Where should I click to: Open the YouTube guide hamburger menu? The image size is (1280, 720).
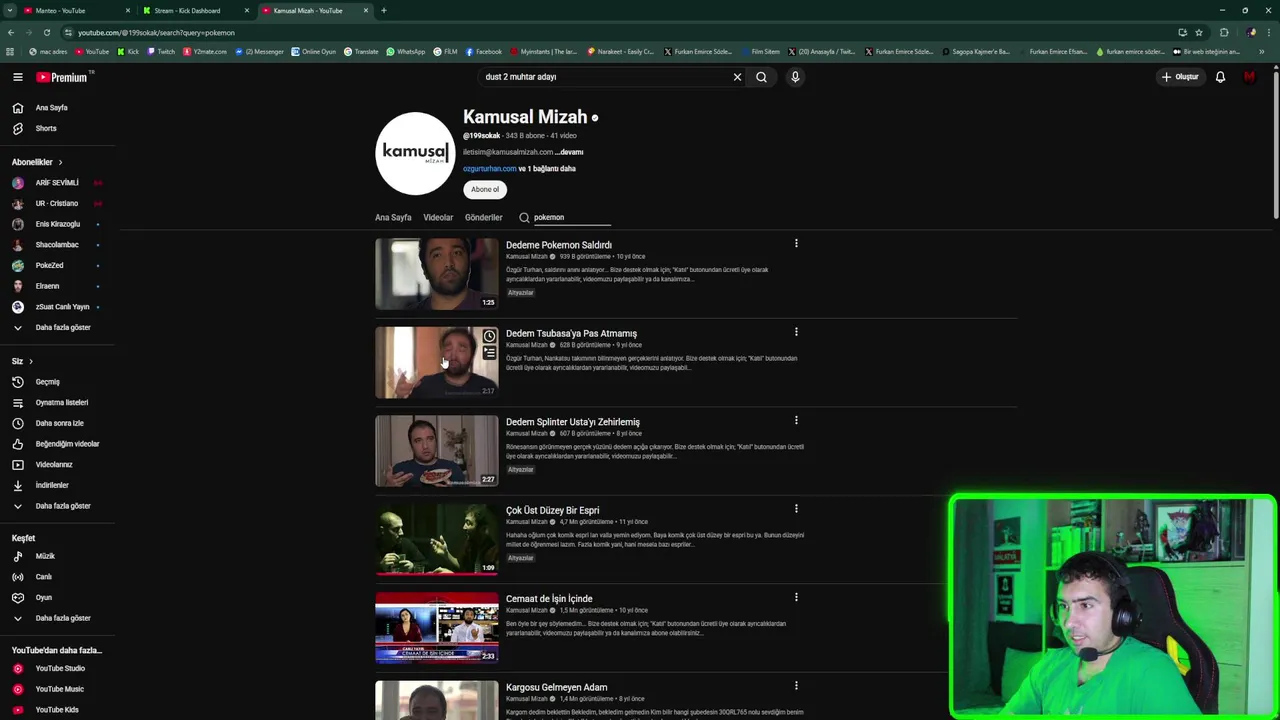[x=17, y=77]
